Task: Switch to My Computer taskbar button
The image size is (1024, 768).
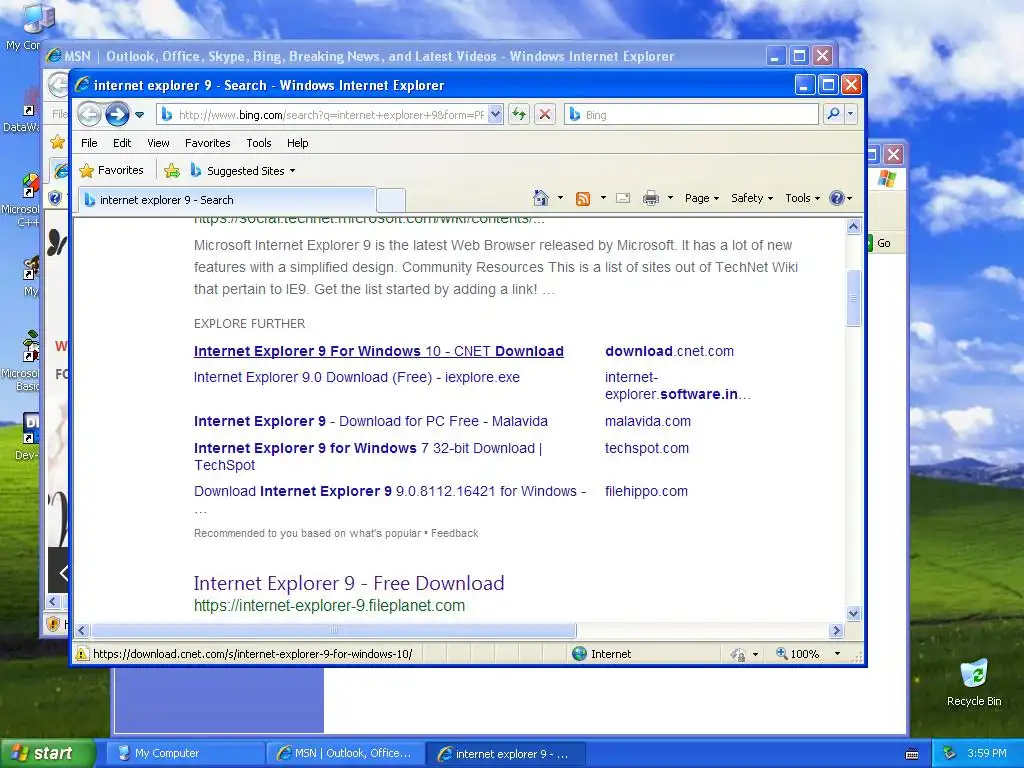Action: tap(184, 753)
